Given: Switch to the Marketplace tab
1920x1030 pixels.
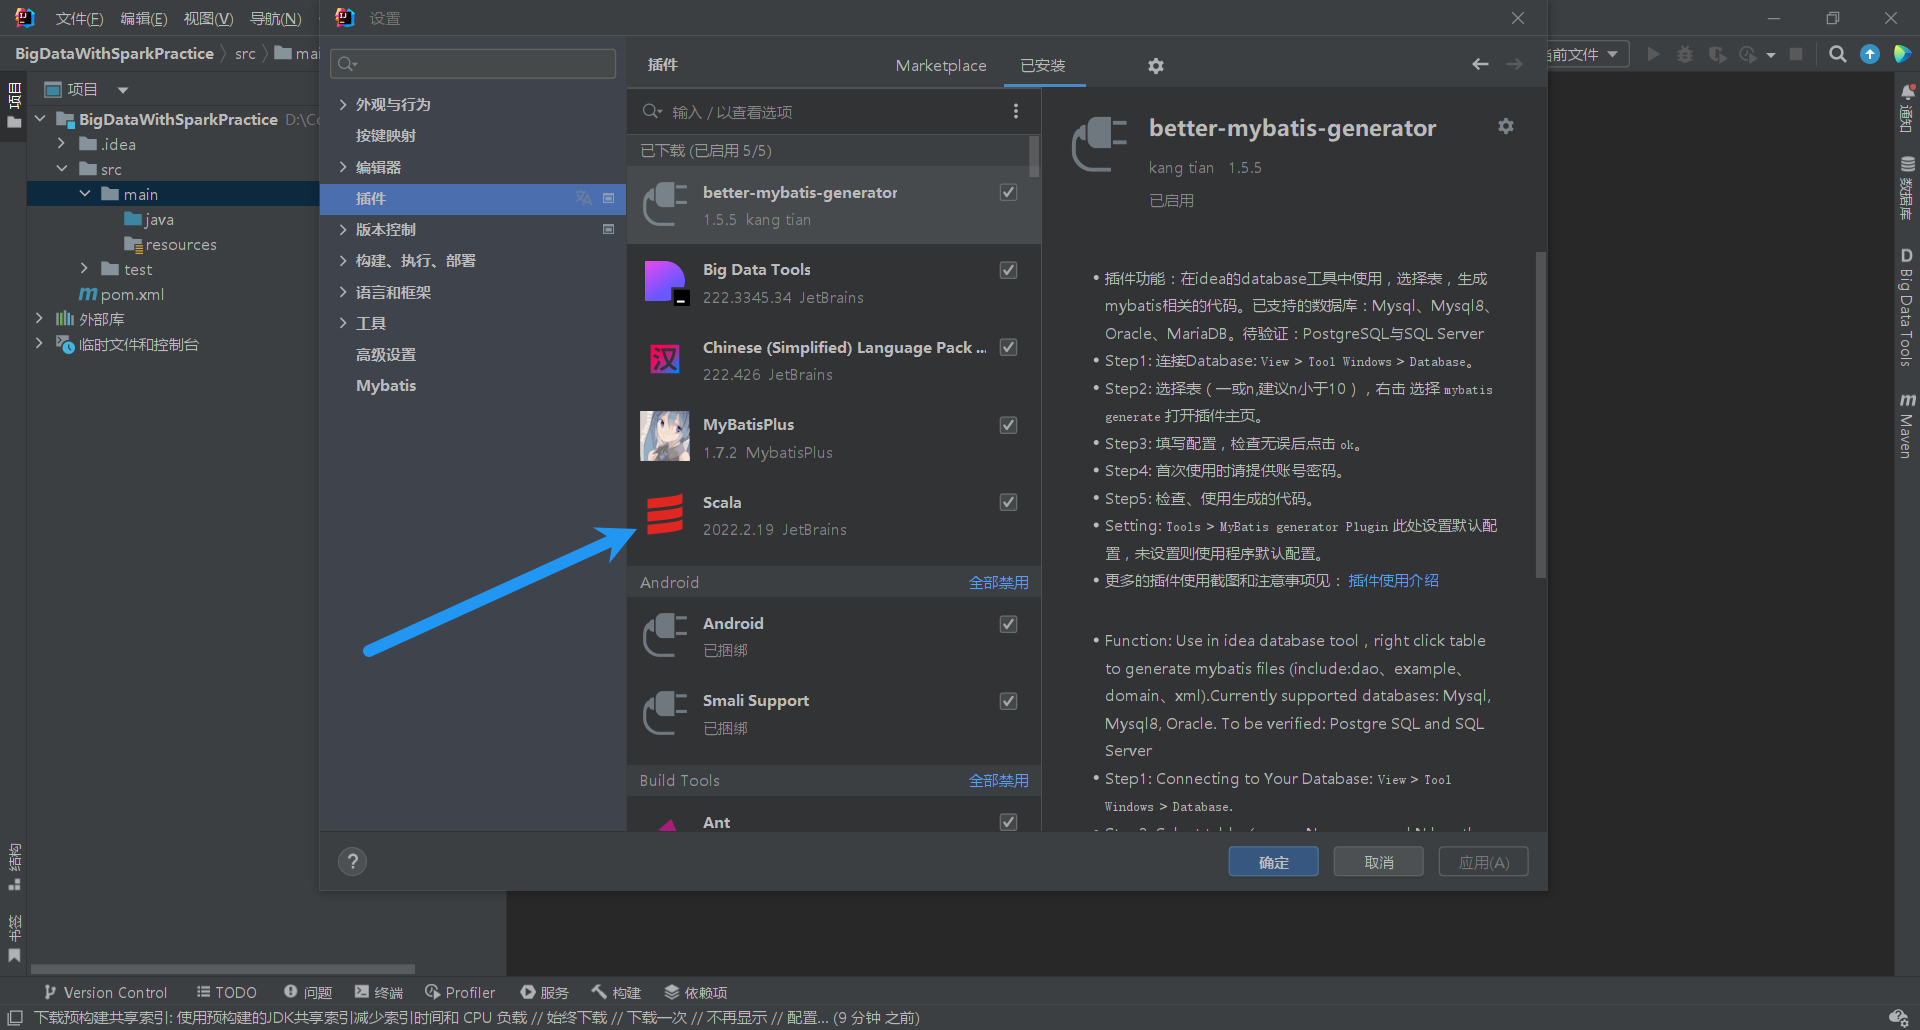Looking at the screenshot, I should click(941, 66).
